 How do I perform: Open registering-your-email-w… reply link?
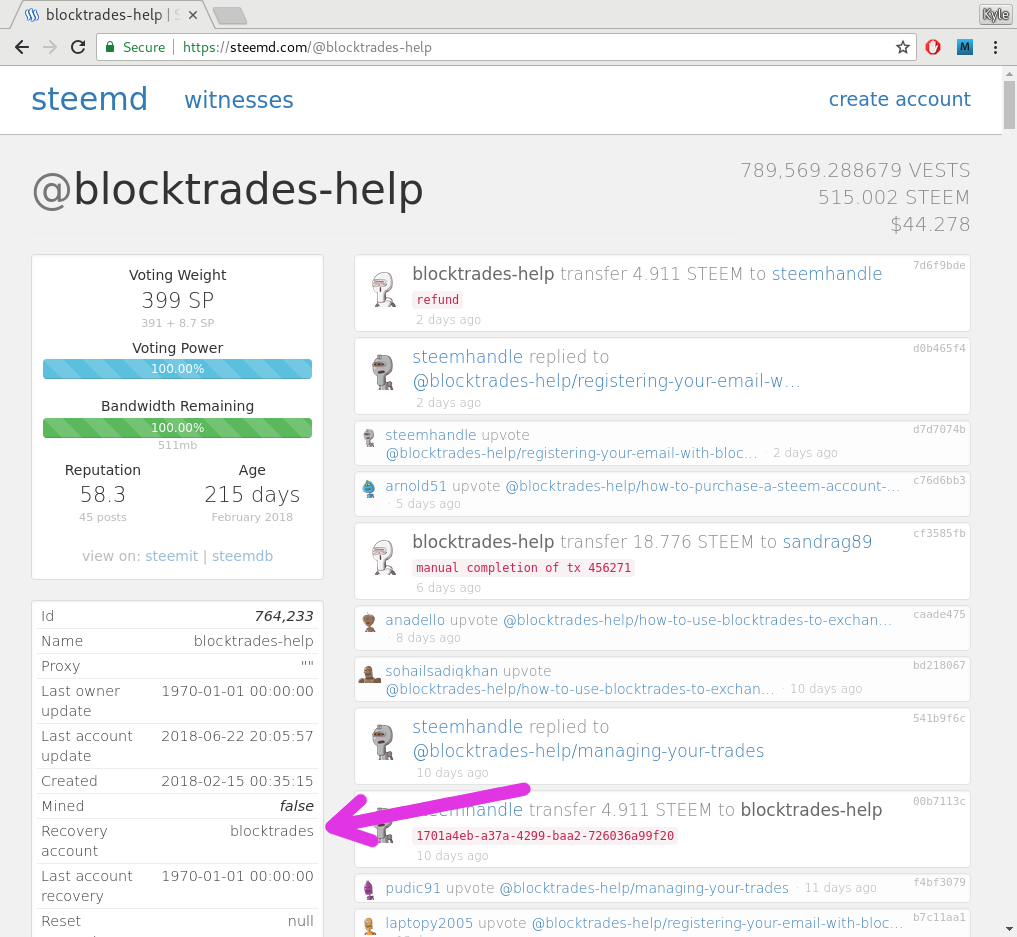pos(606,381)
